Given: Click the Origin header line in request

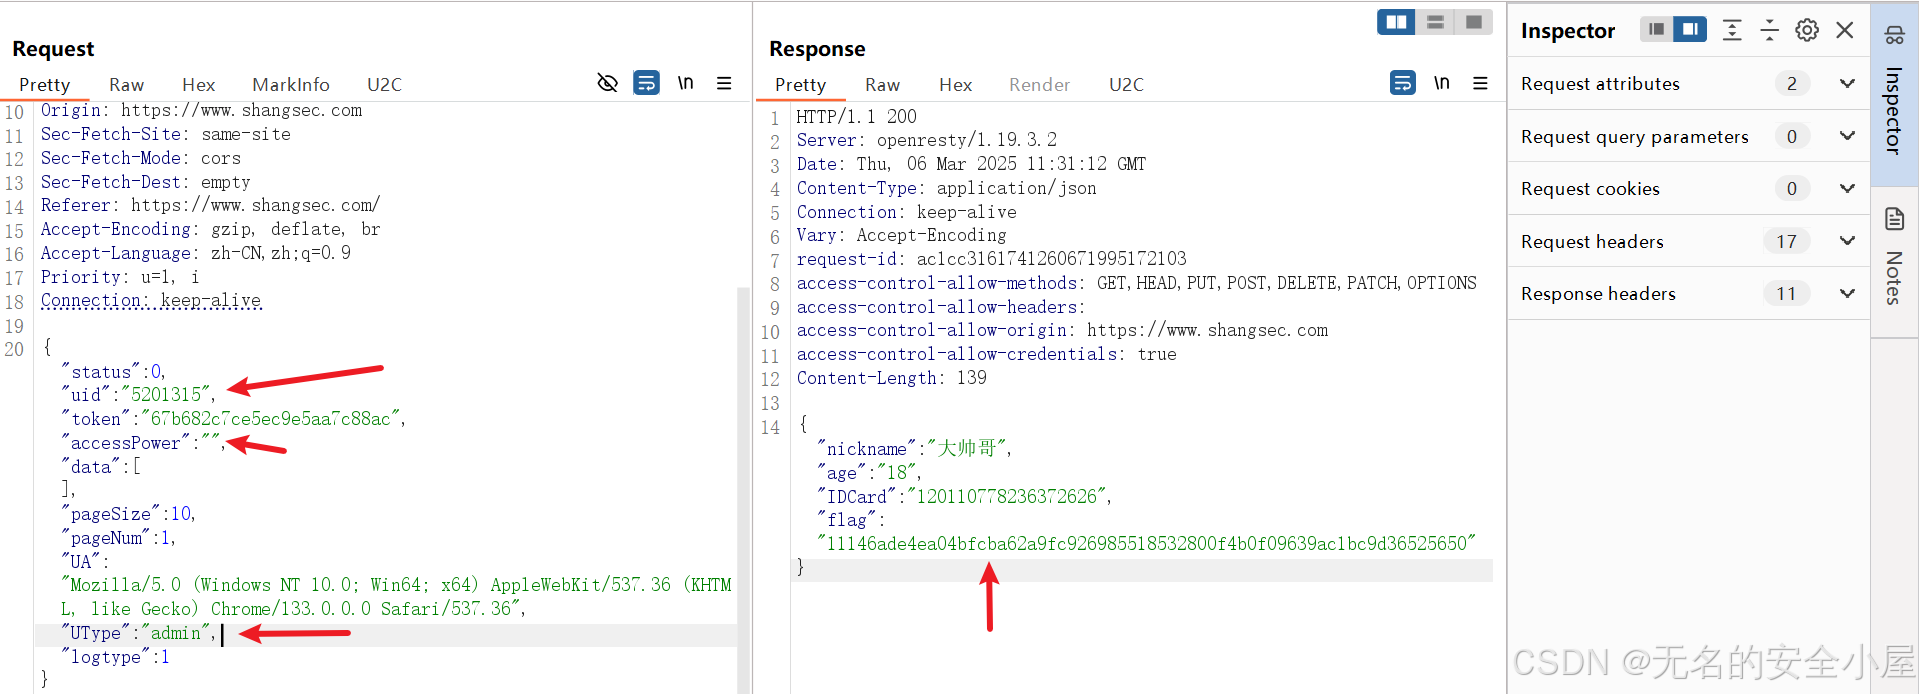Looking at the screenshot, I should (201, 110).
